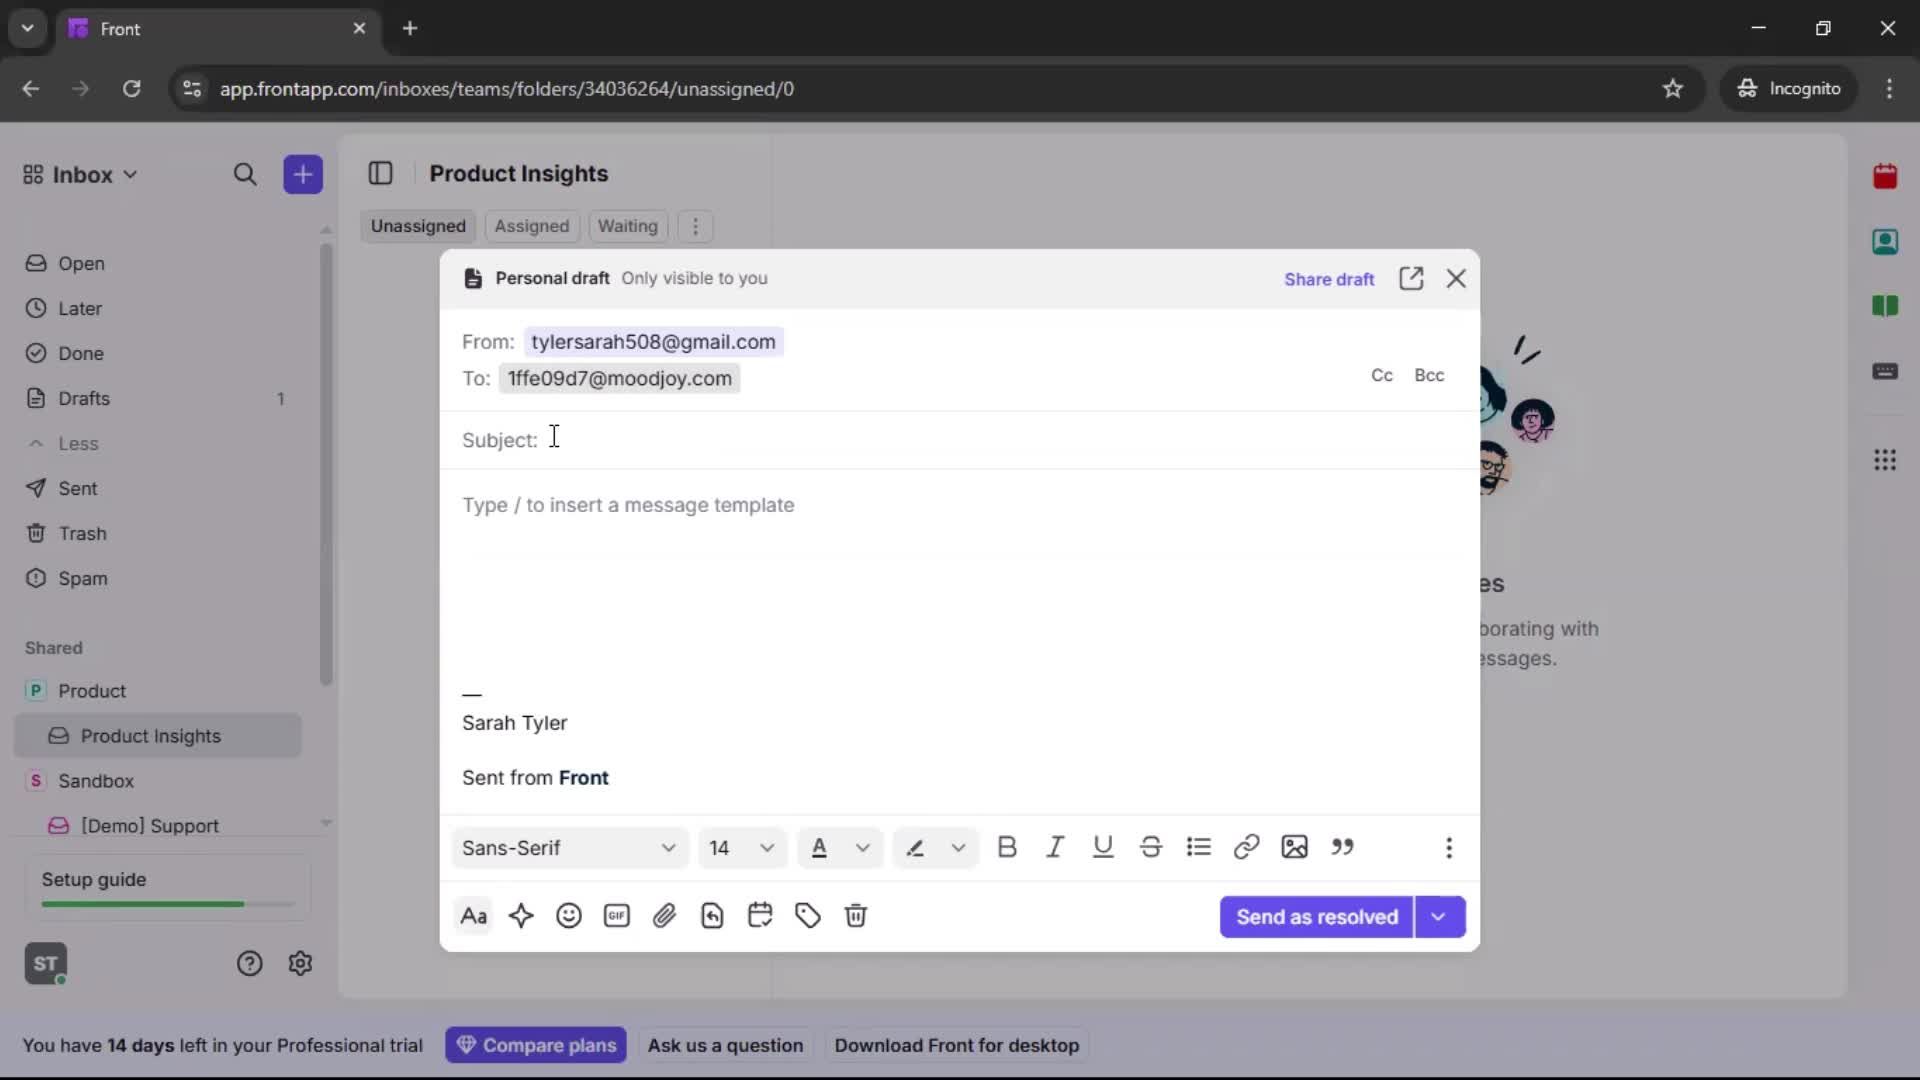Open the emoji picker
Screen dimensions: 1920x1080
tap(569, 916)
